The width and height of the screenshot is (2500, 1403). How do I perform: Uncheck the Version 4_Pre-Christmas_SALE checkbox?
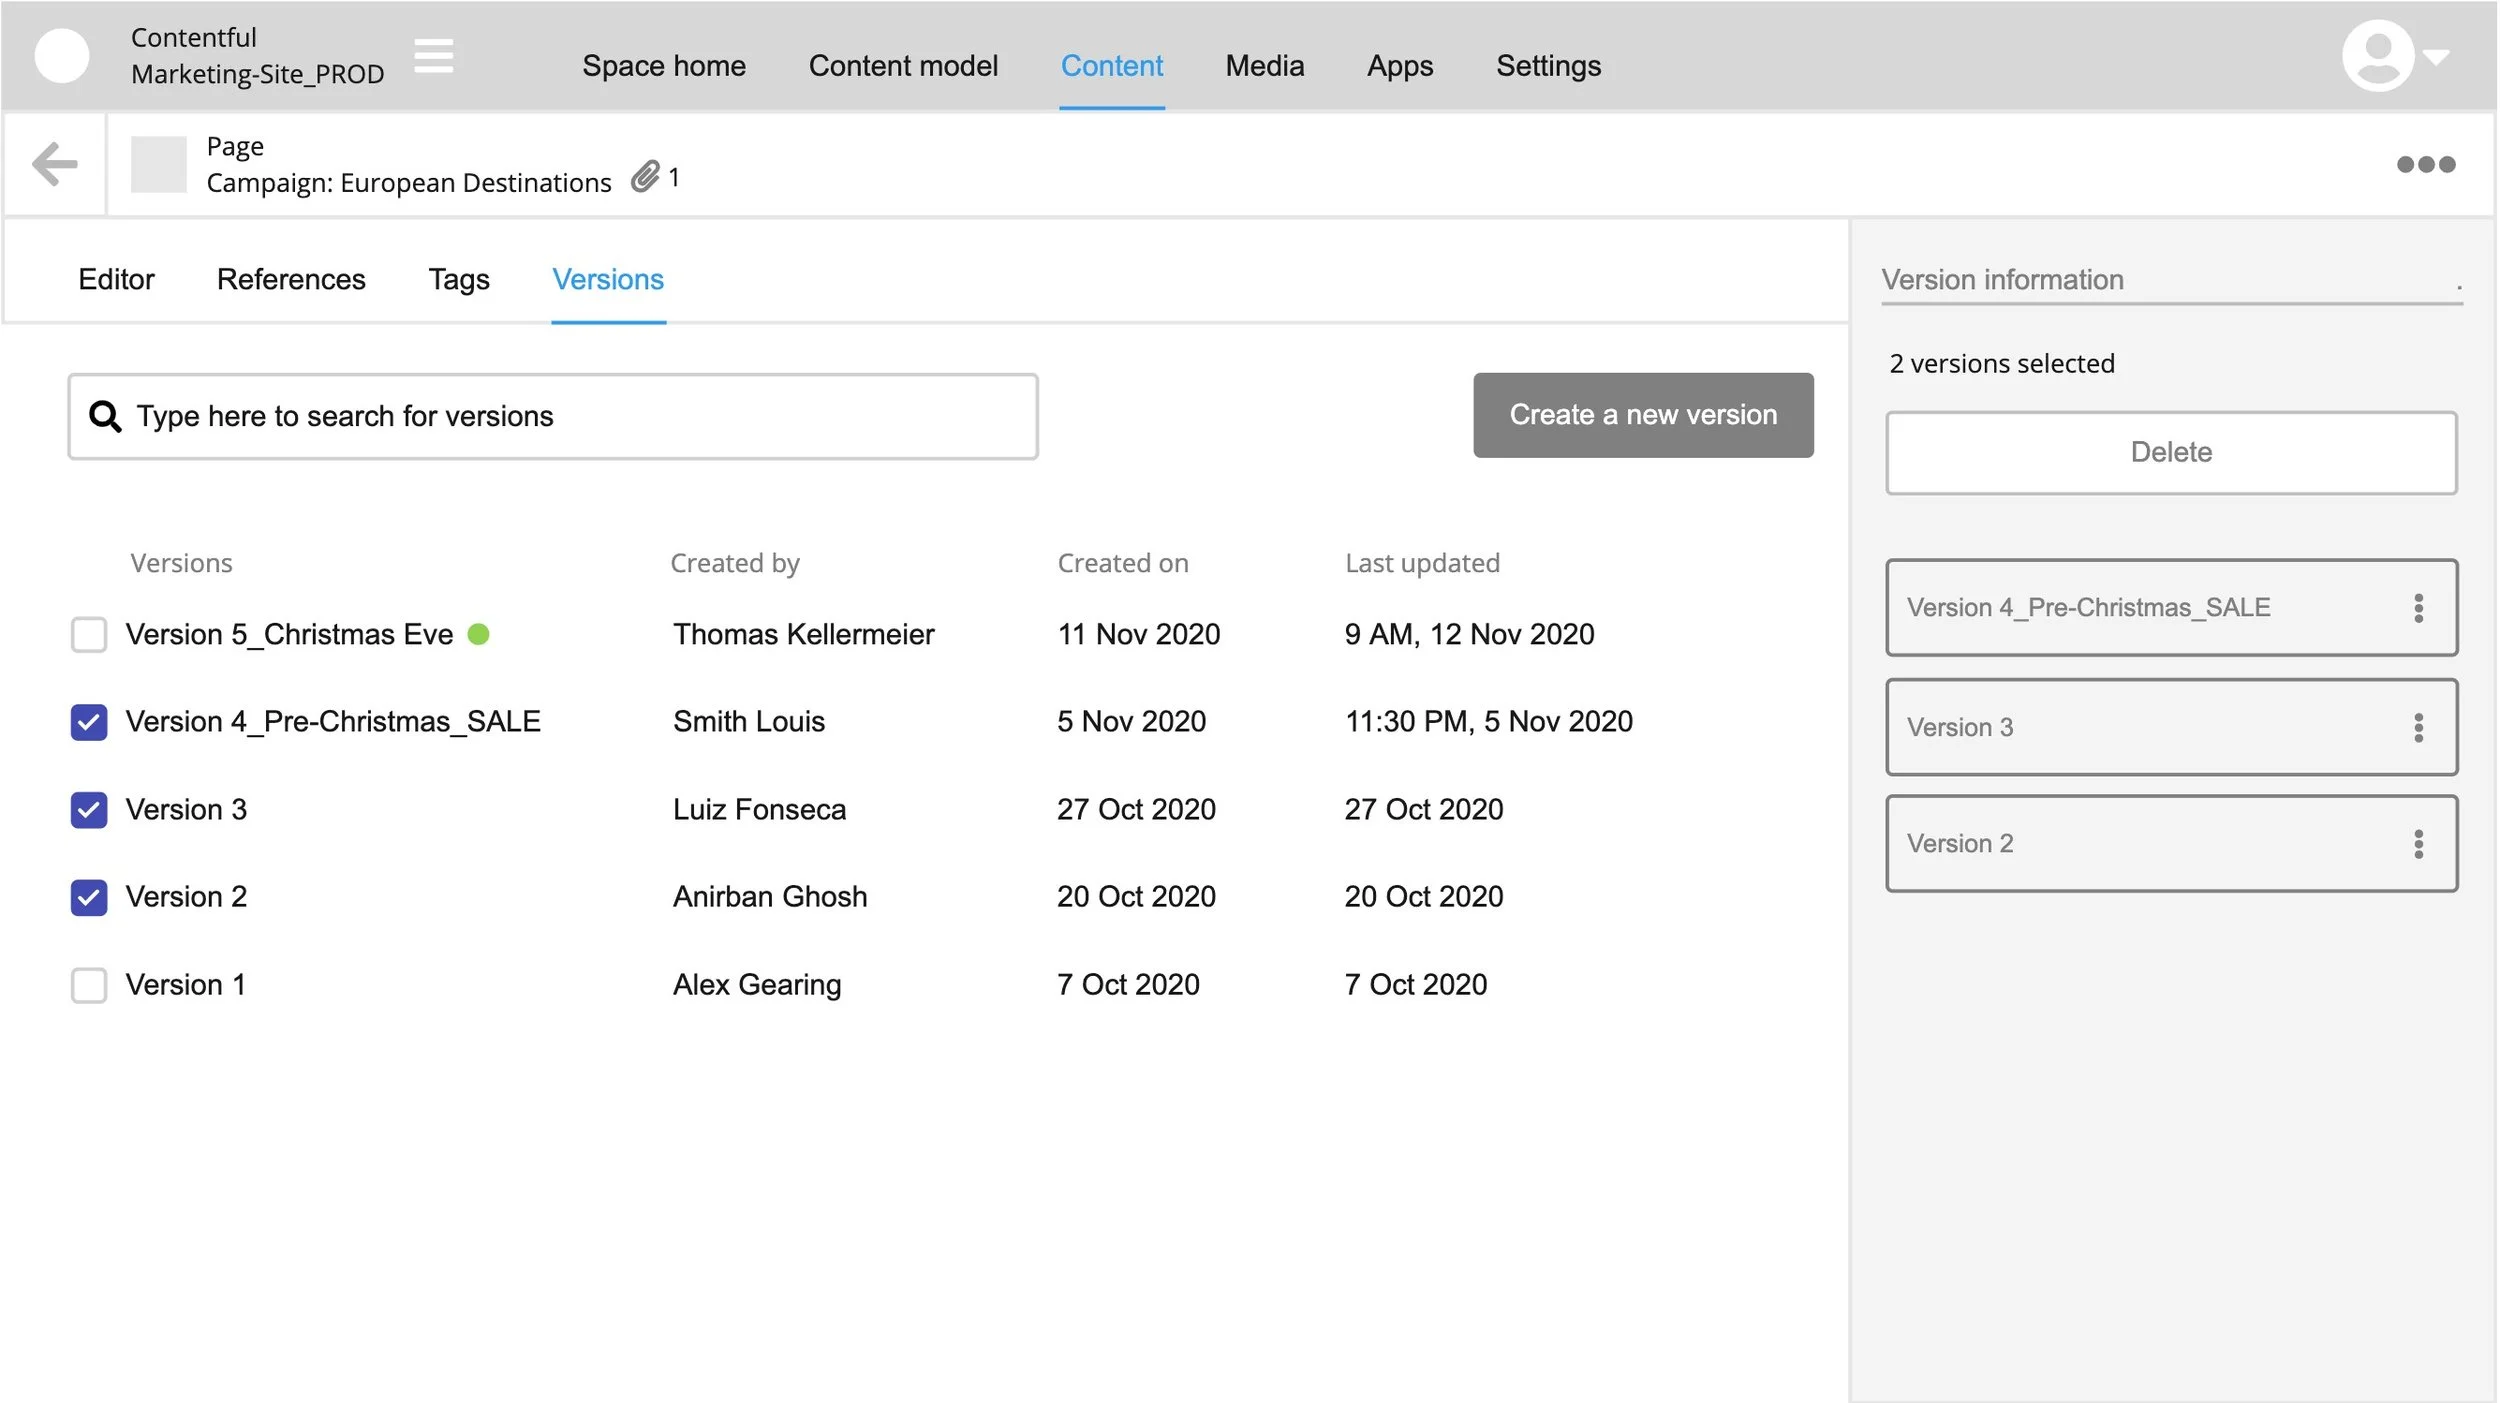89,722
